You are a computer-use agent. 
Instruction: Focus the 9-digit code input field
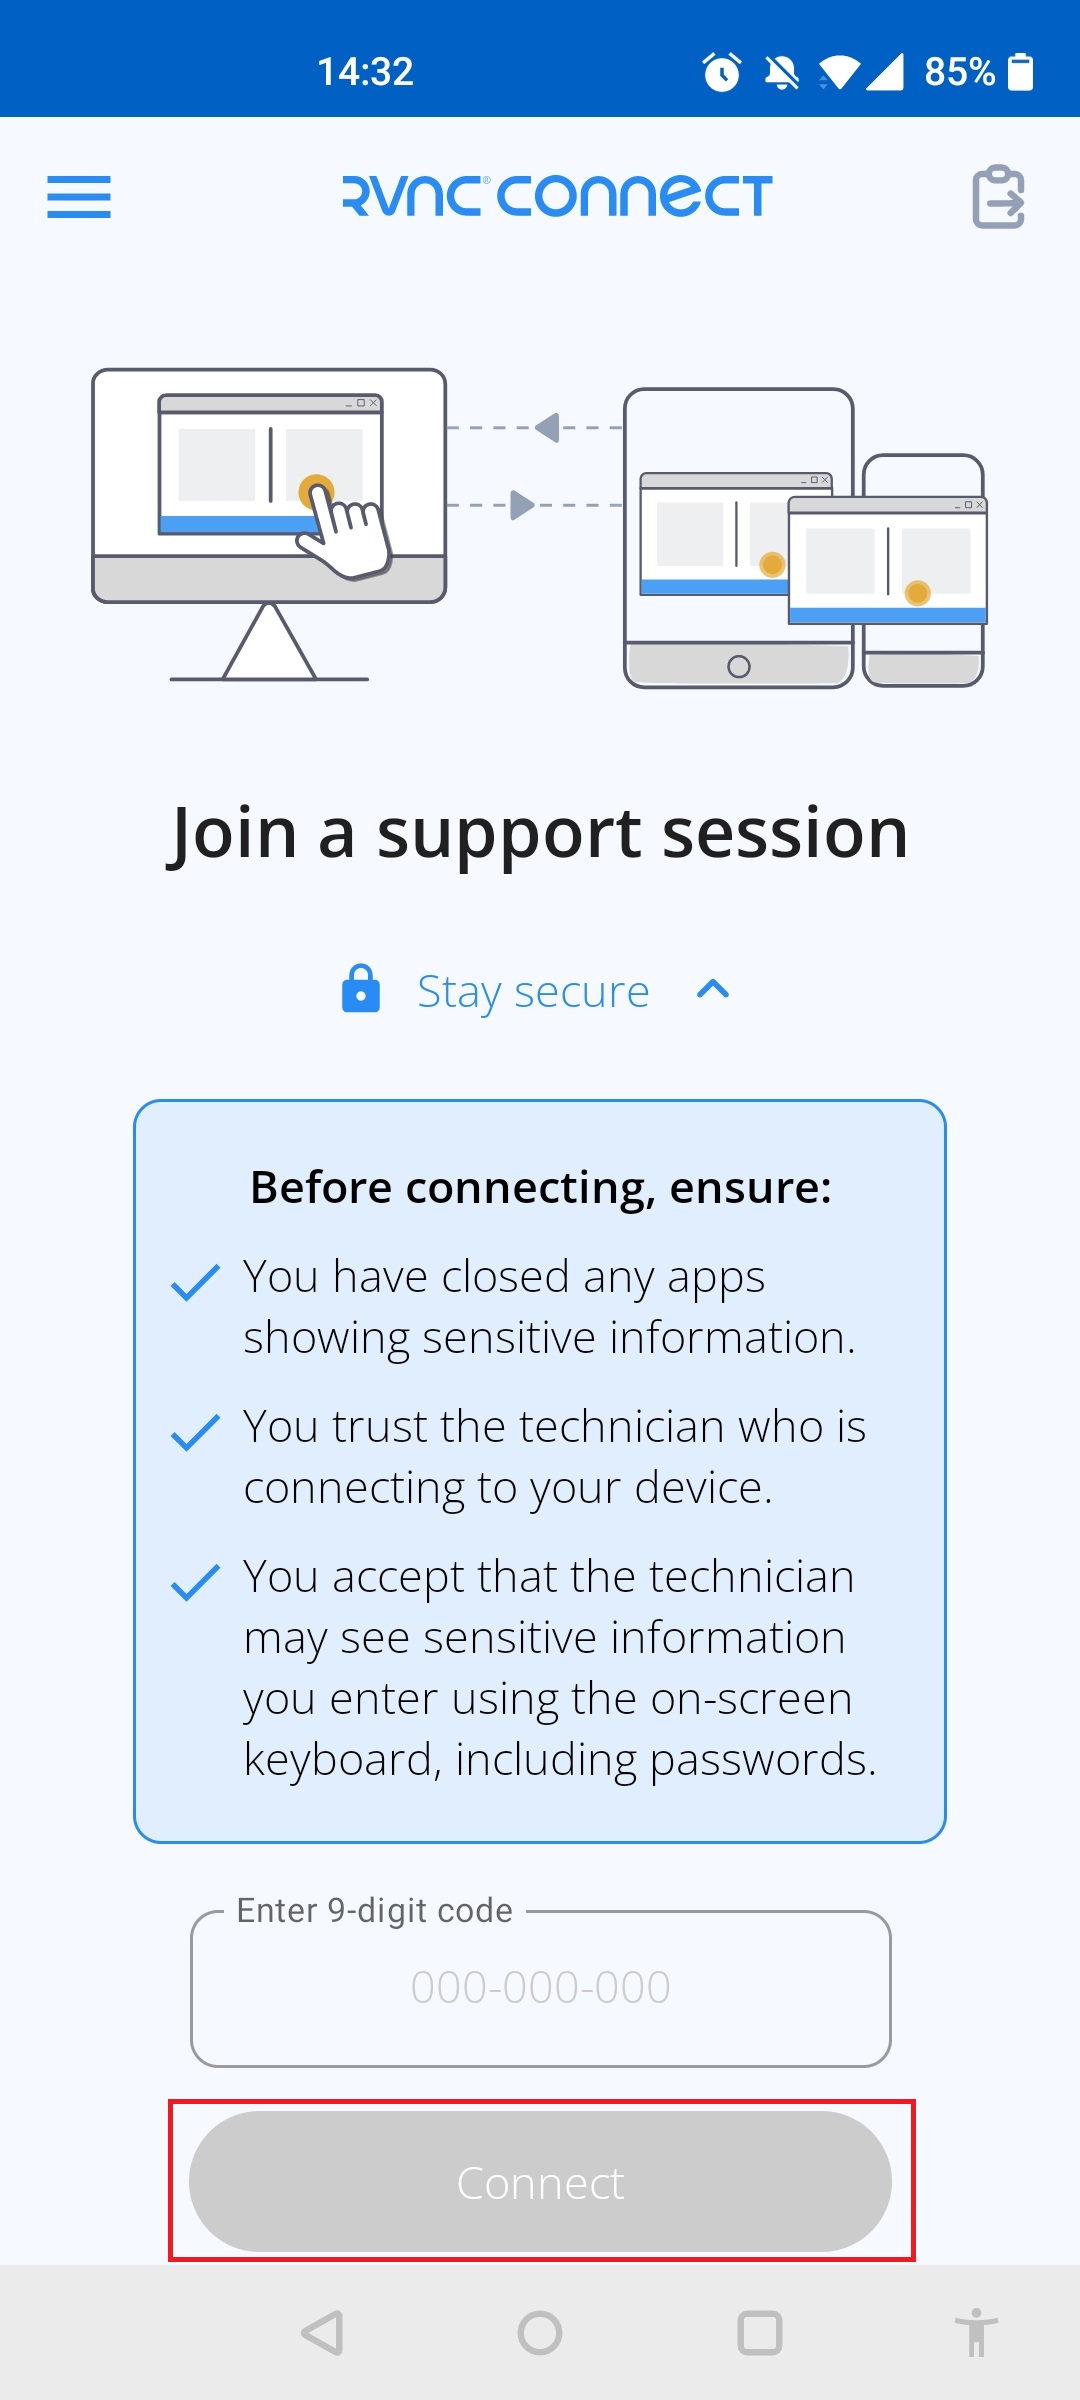pos(540,1988)
